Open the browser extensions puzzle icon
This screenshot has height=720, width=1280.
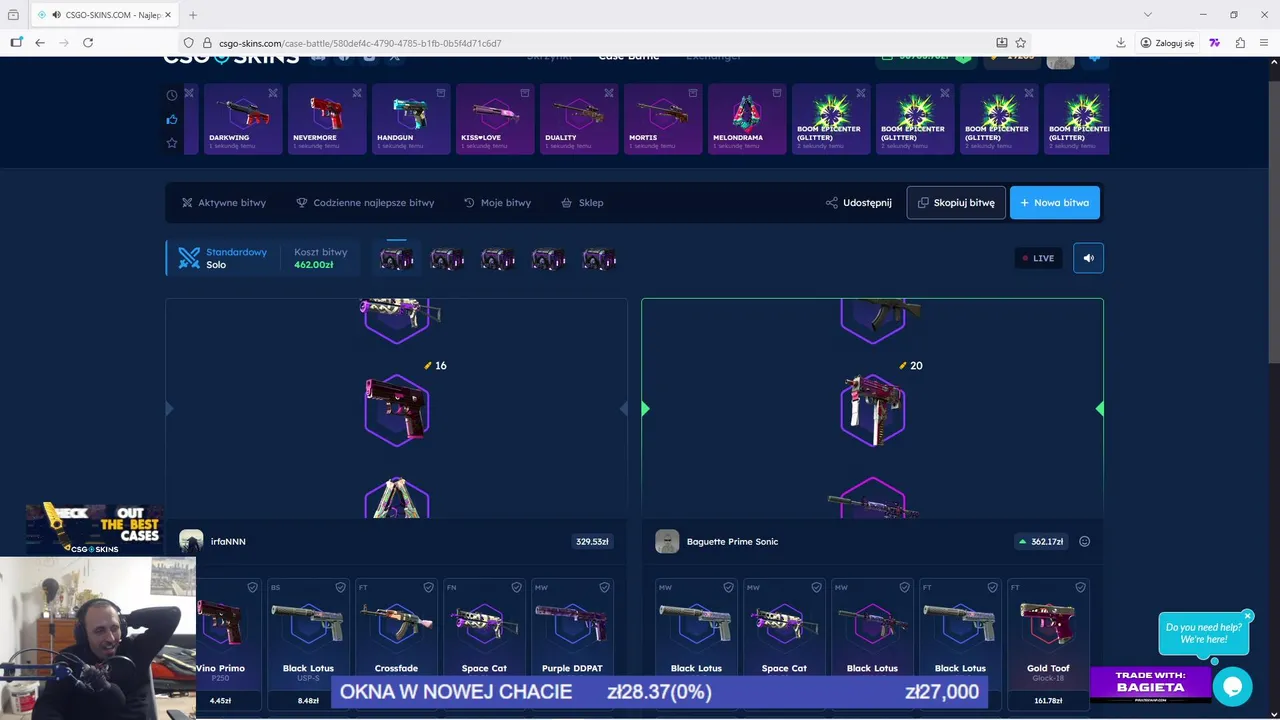(x=1240, y=43)
